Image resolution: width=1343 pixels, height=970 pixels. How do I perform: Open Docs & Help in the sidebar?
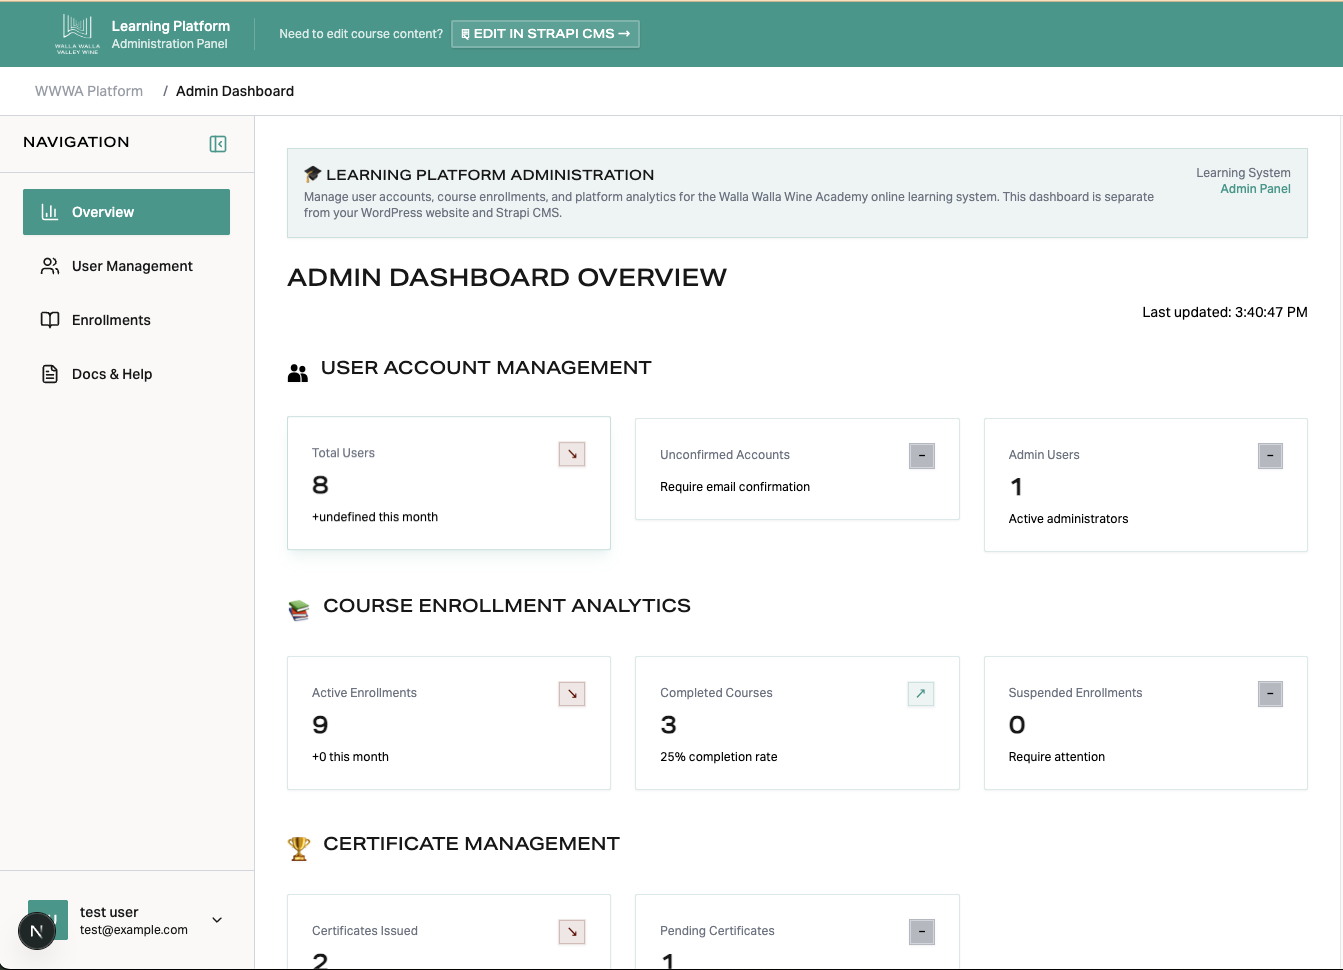click(126, 374)
